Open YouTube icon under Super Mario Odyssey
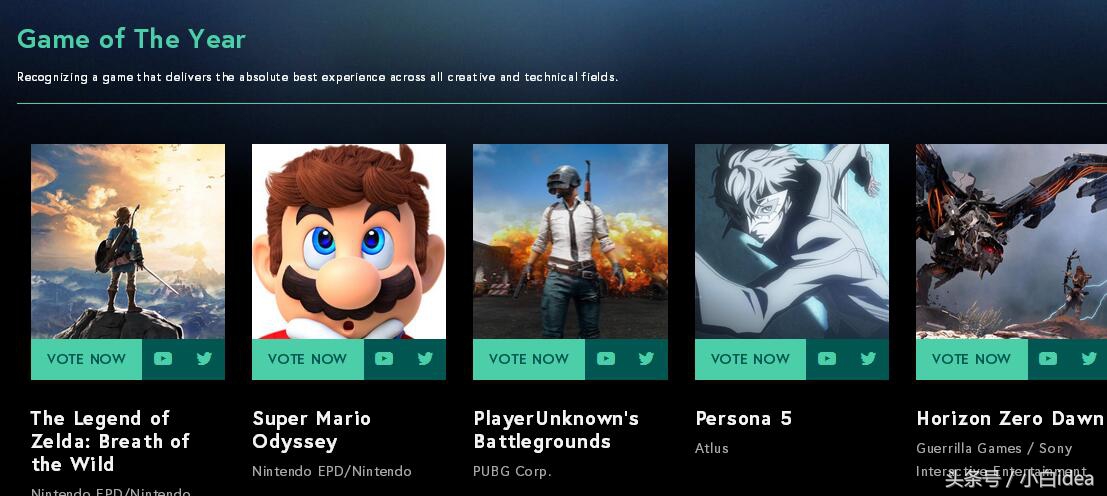This screenshot has width=1107, height=496. point(384,359)
